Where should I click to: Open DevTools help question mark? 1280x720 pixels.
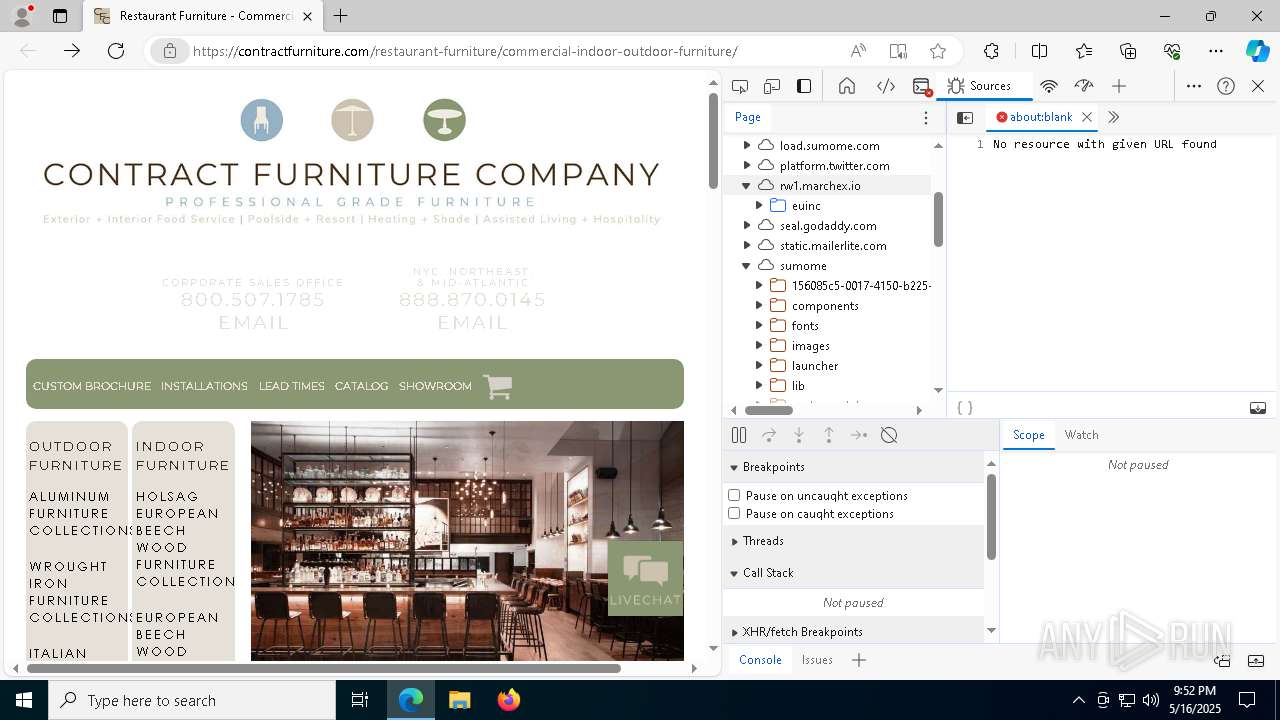point(1226,86)
